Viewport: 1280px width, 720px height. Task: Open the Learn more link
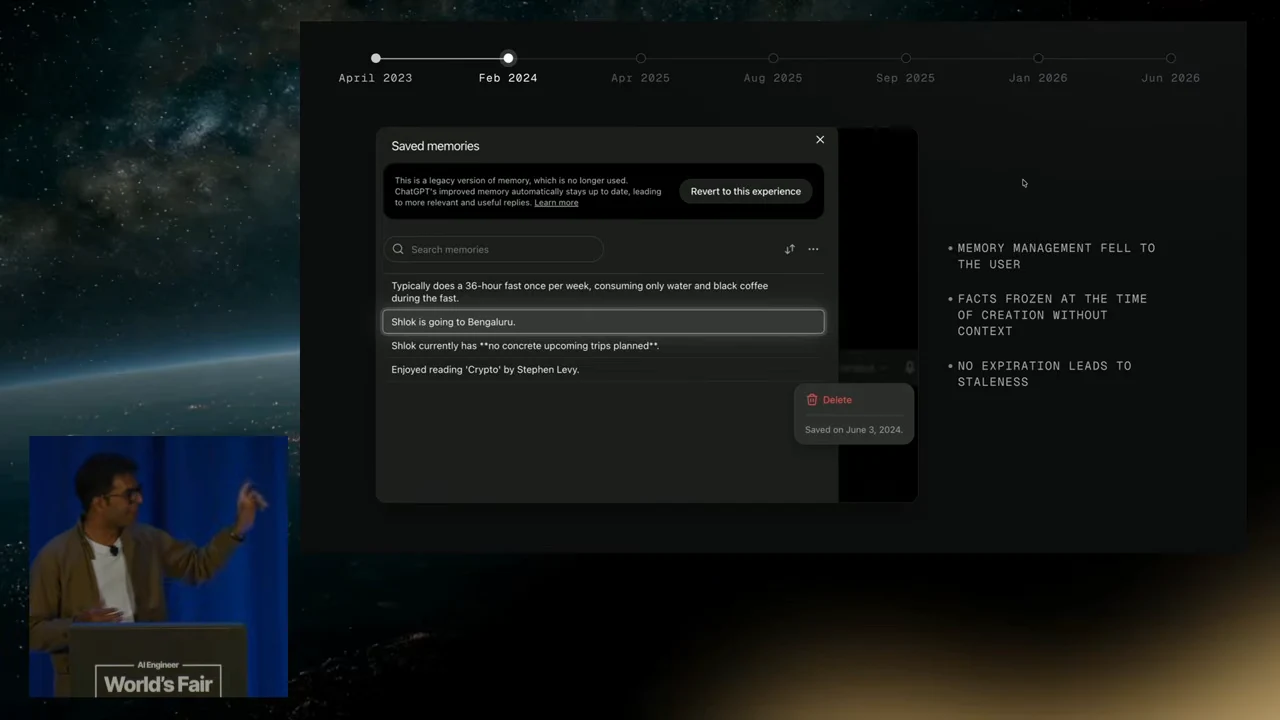click(556, 203)
